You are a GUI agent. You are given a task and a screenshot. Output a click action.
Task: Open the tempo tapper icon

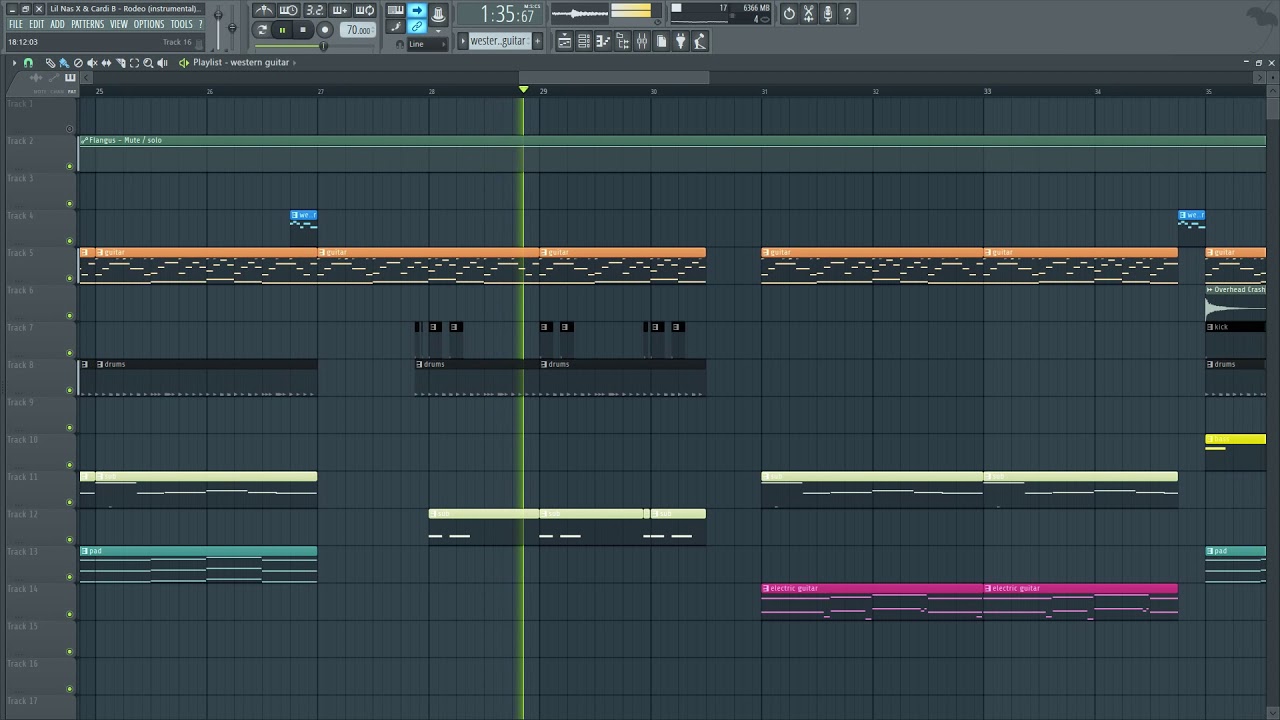(x=700, y=41)
